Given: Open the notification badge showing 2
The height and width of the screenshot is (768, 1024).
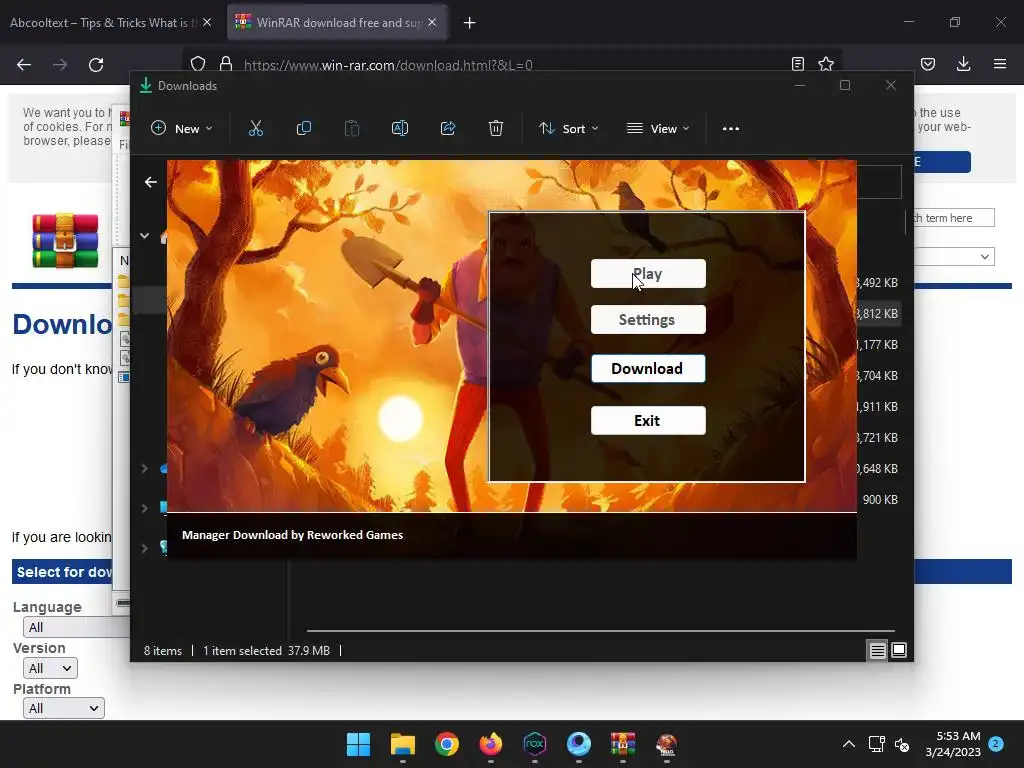Looking at the screenshot, I should (x=996, y=744).
